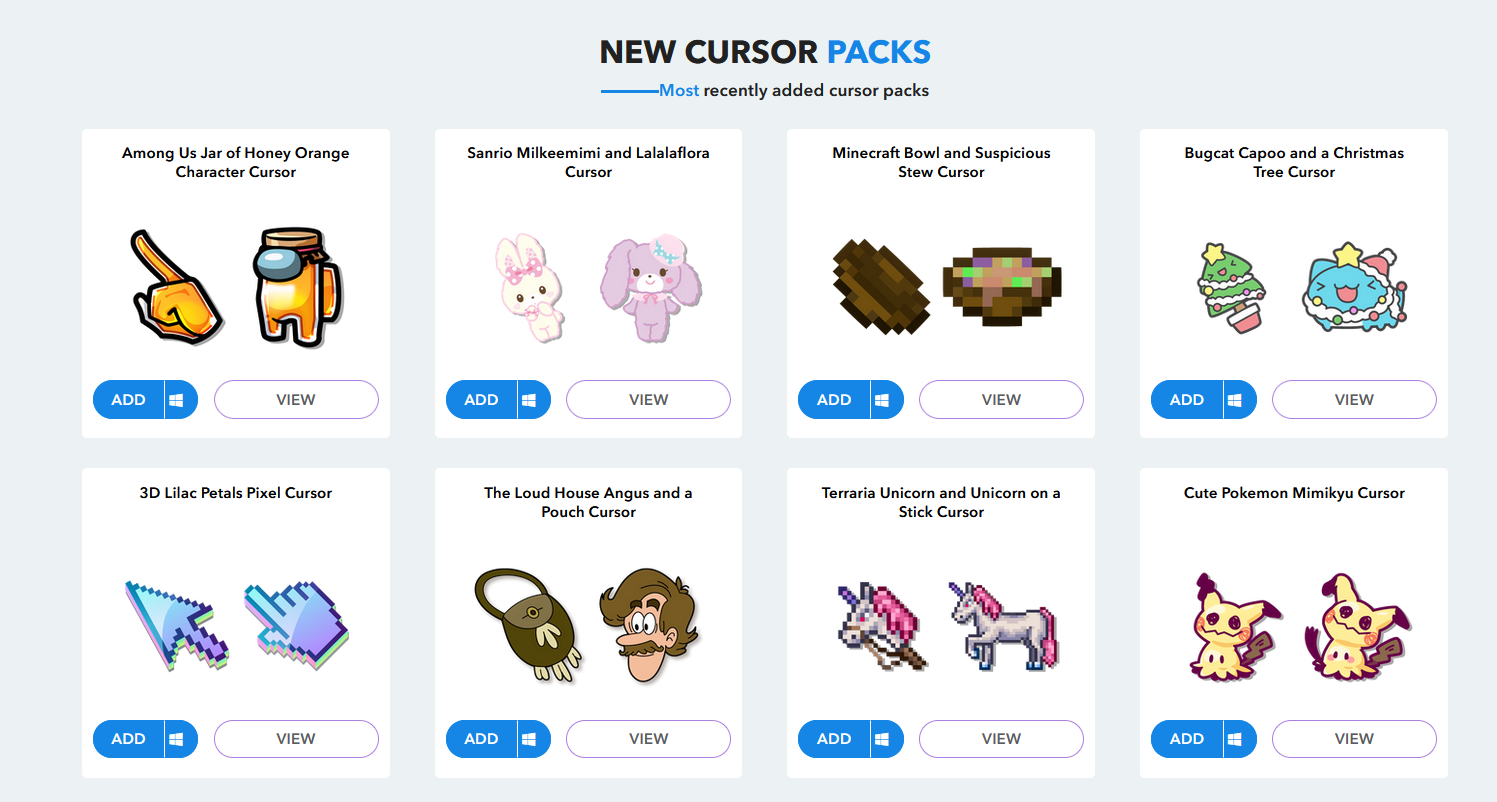Open The Loud House Angus title link
Image resolution: width=1497 pixels, height=802 pixels.
pyautogui.click(x=588, y=502)
